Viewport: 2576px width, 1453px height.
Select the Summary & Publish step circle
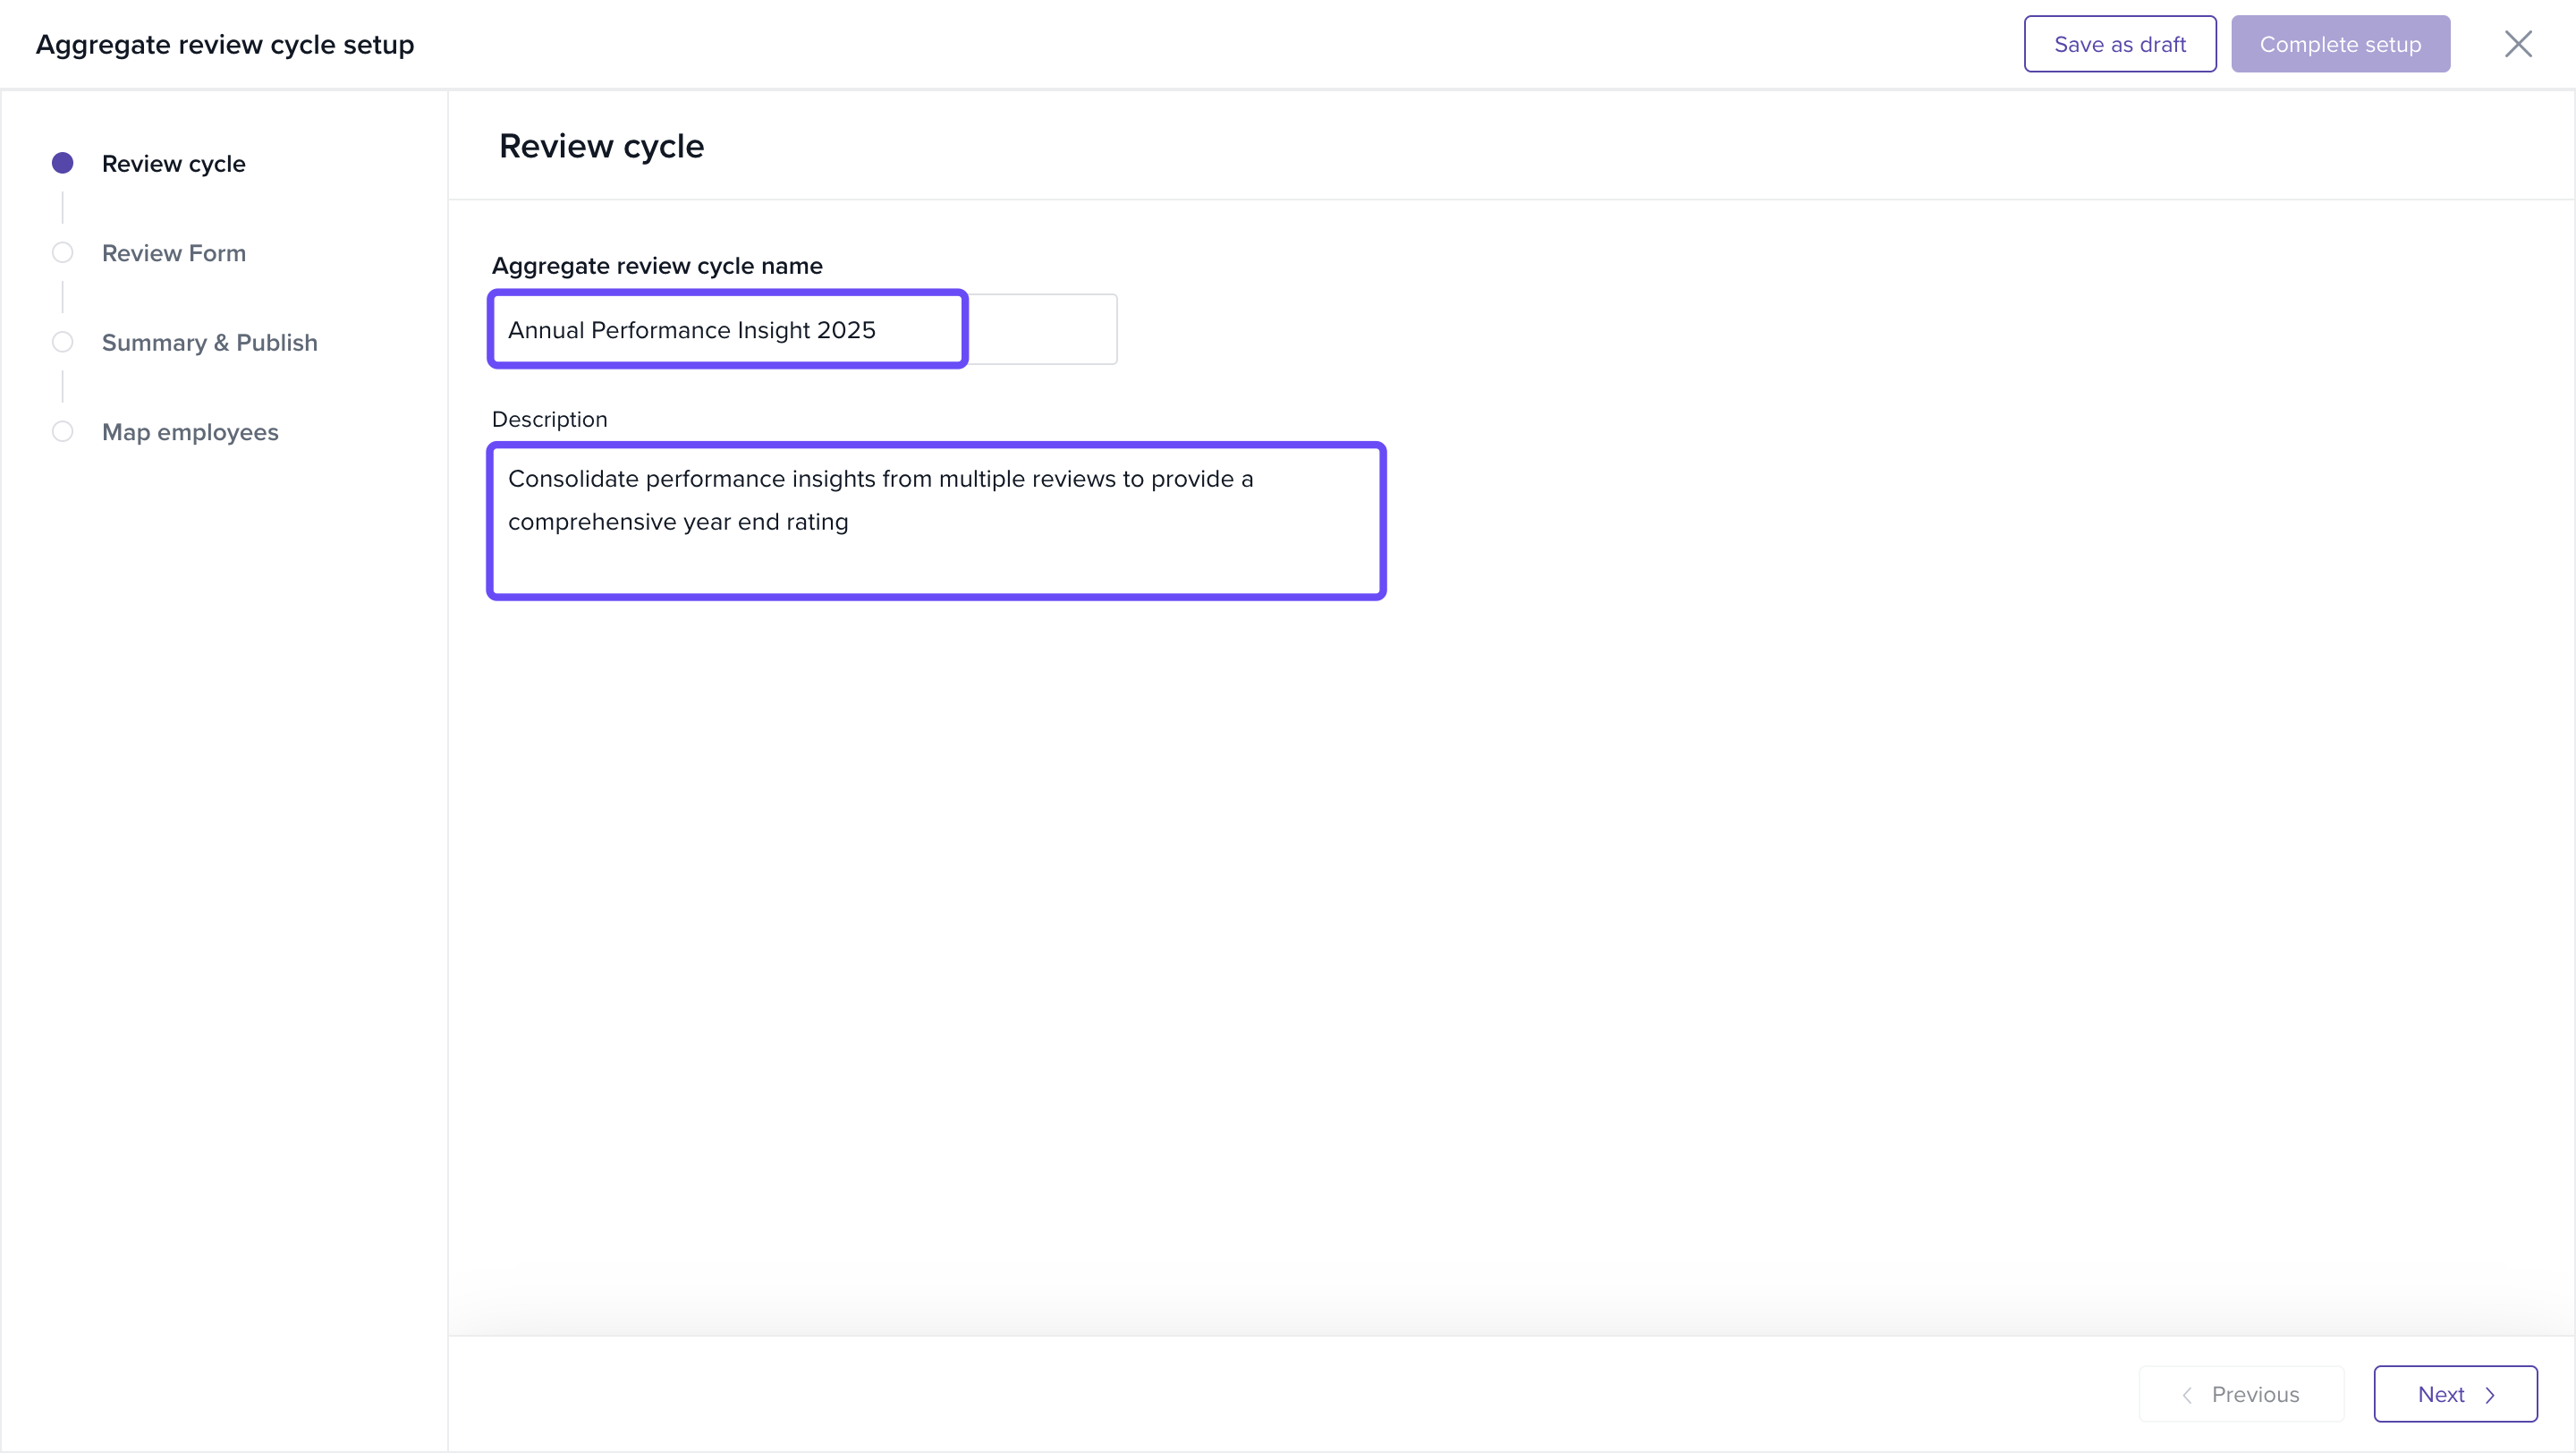[62, 342]
